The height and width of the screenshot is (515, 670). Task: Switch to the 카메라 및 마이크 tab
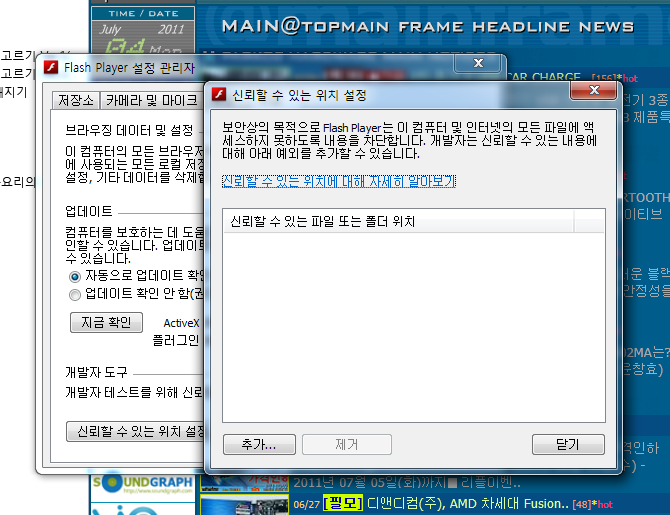click(151, 100)
